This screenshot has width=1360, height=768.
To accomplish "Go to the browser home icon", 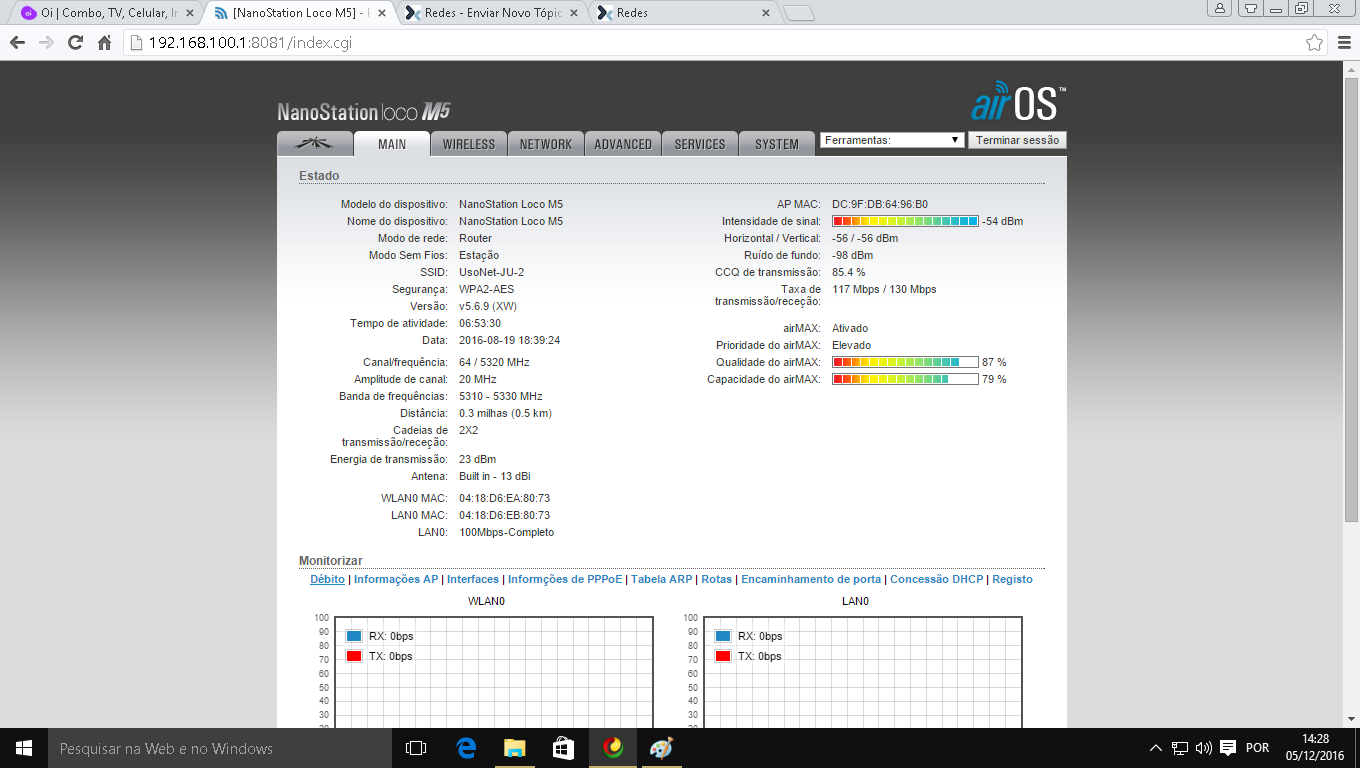I will pyautogui.click(x=104, y=43).
